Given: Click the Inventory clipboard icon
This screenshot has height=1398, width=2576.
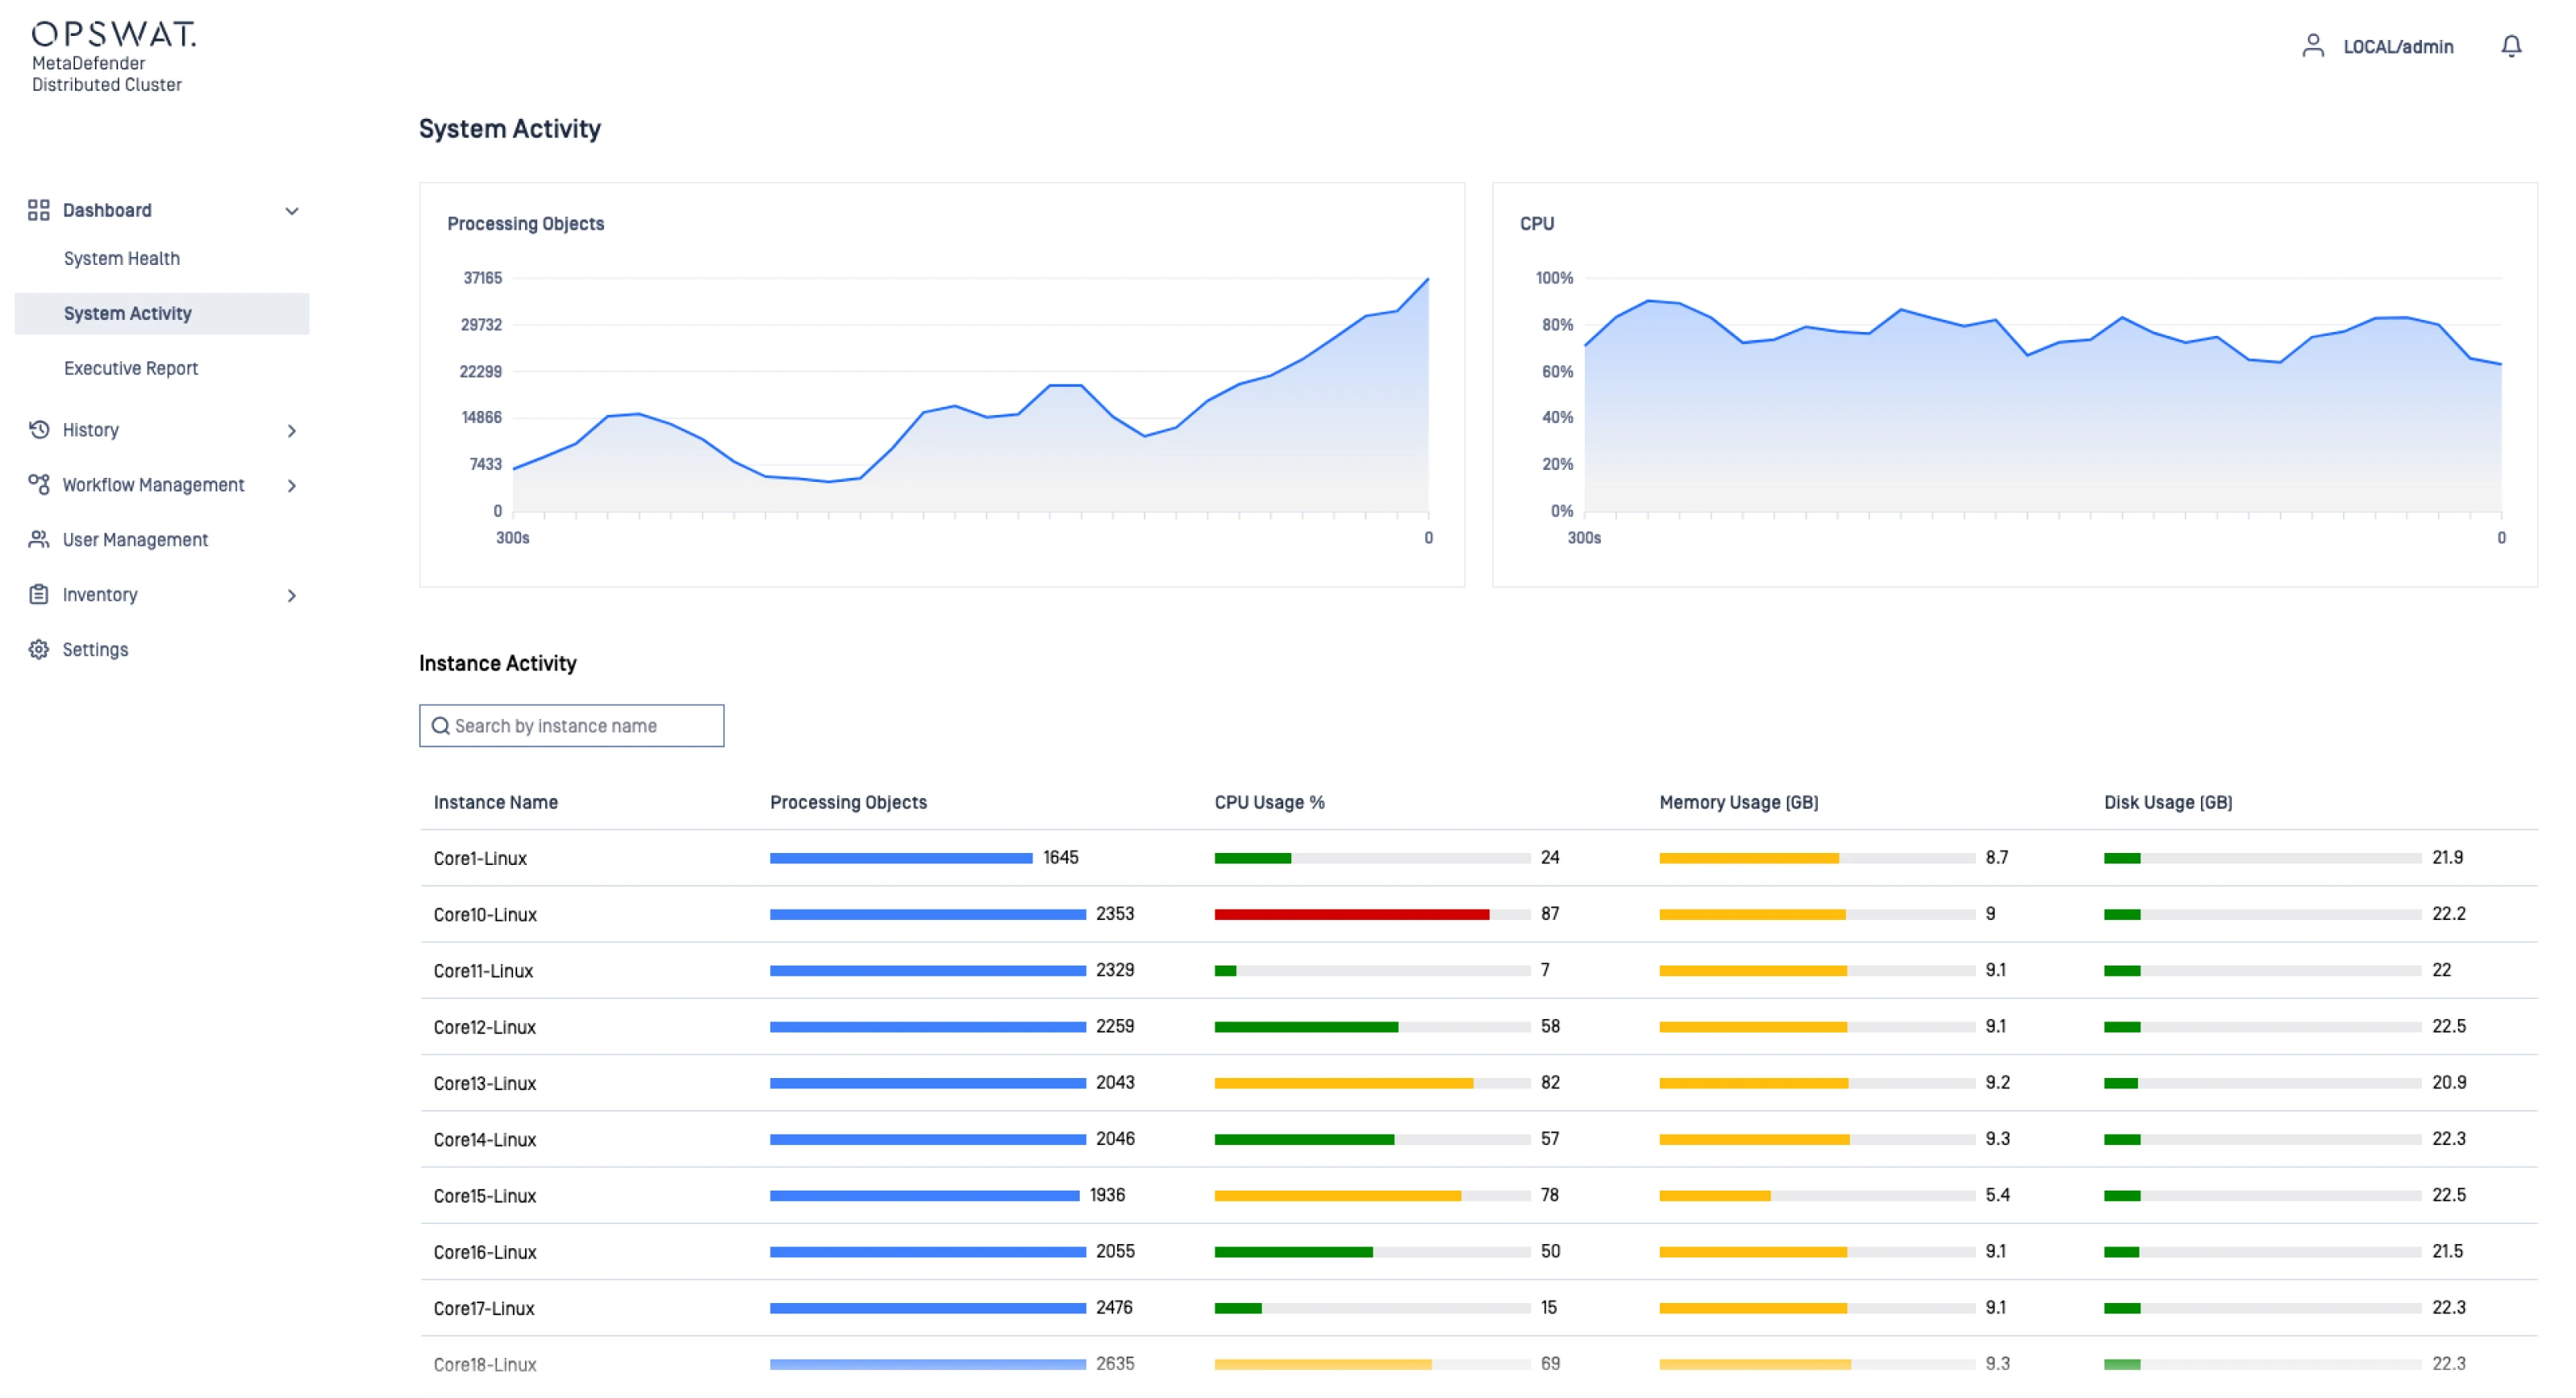Looking at the screenshot, I should (38, 595).
